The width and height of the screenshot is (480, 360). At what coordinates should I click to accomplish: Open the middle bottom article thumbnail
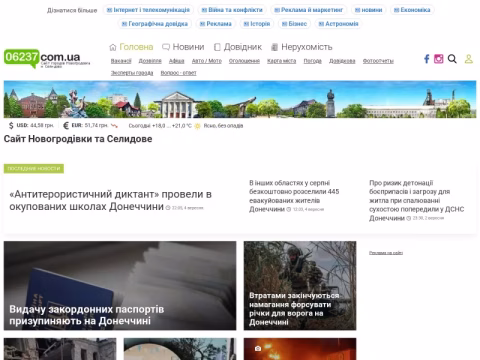coord(180,349)
